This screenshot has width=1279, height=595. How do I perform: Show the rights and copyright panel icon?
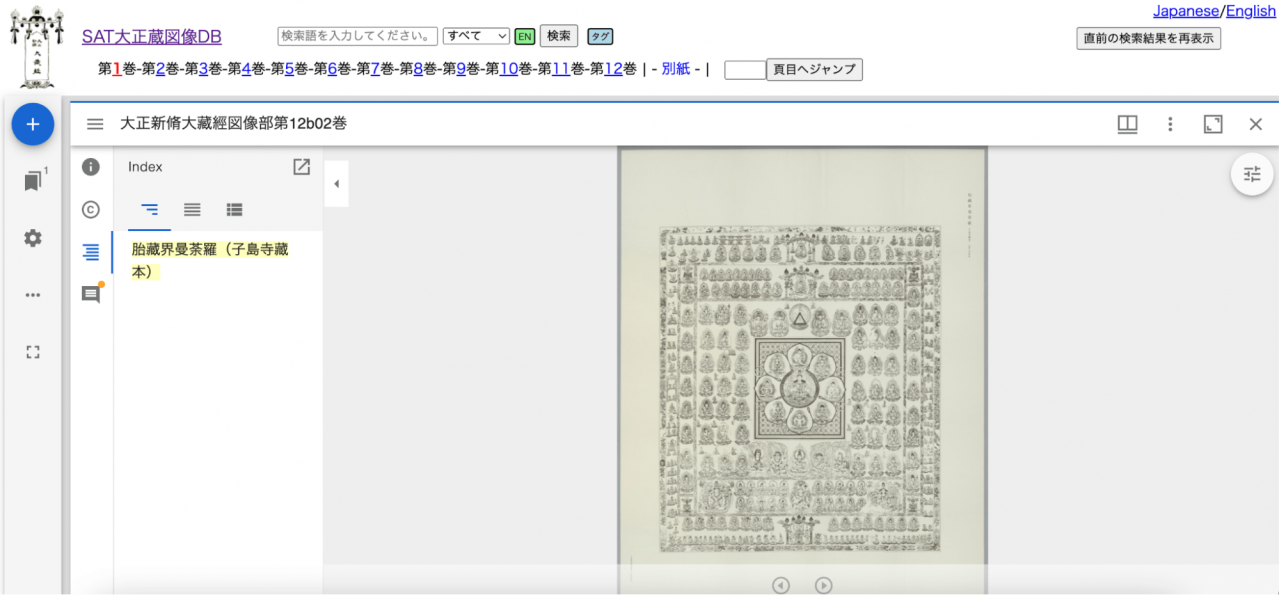[91, 210]
